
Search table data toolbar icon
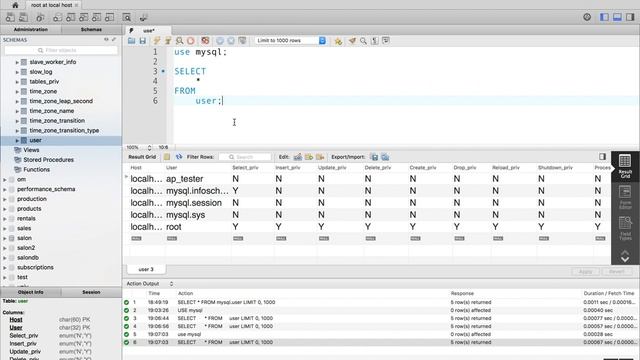(127, 18)
